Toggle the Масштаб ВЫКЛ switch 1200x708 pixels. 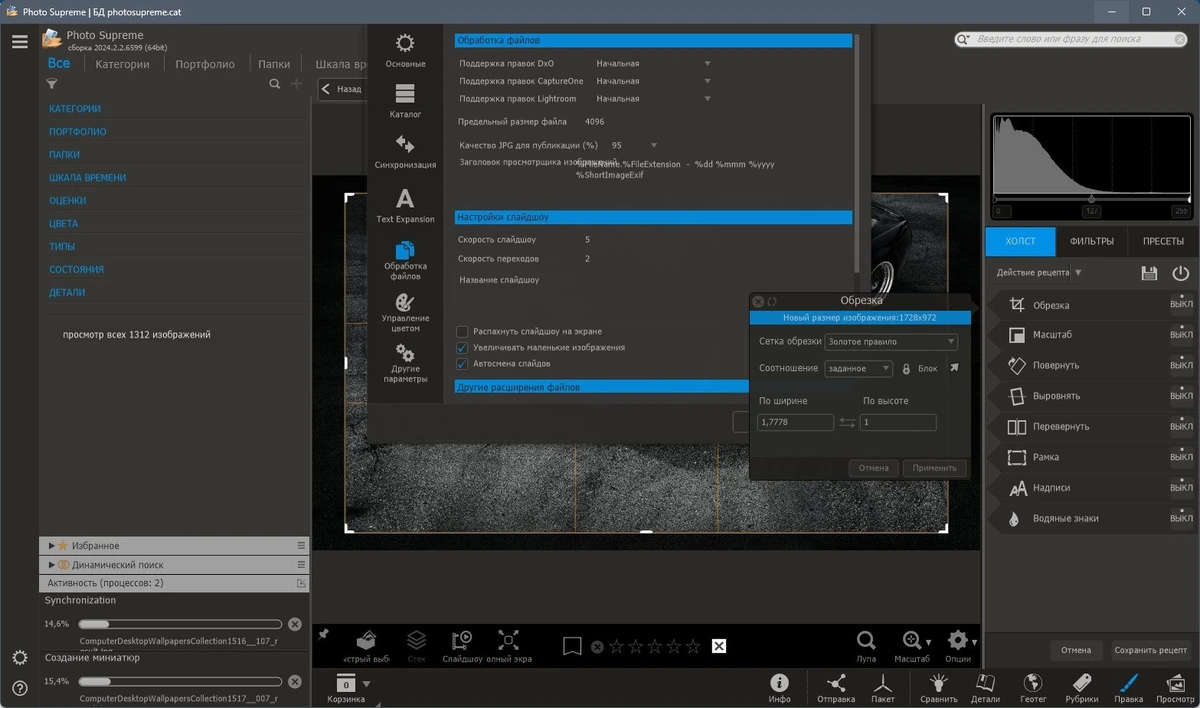pyautogui.click(x=1181, y=335)
